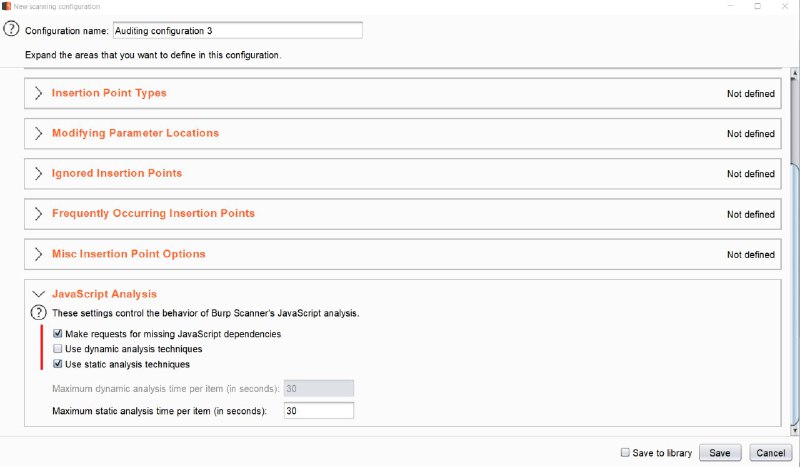Image resolution: width=800 pixels, height=467 pixels.
Task: Expand the Insertion Point Types chevron
Action: point(38,93)
